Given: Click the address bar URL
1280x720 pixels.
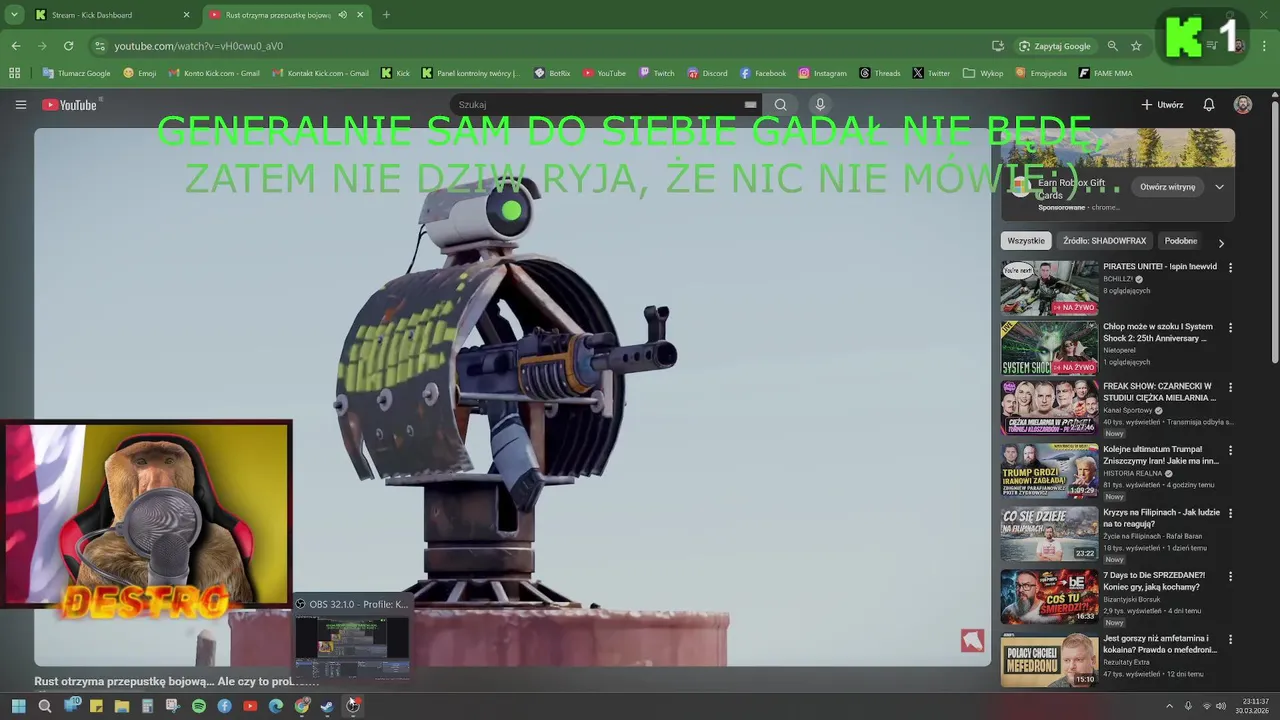Looking at the screenshot, I should pos(198,46).
